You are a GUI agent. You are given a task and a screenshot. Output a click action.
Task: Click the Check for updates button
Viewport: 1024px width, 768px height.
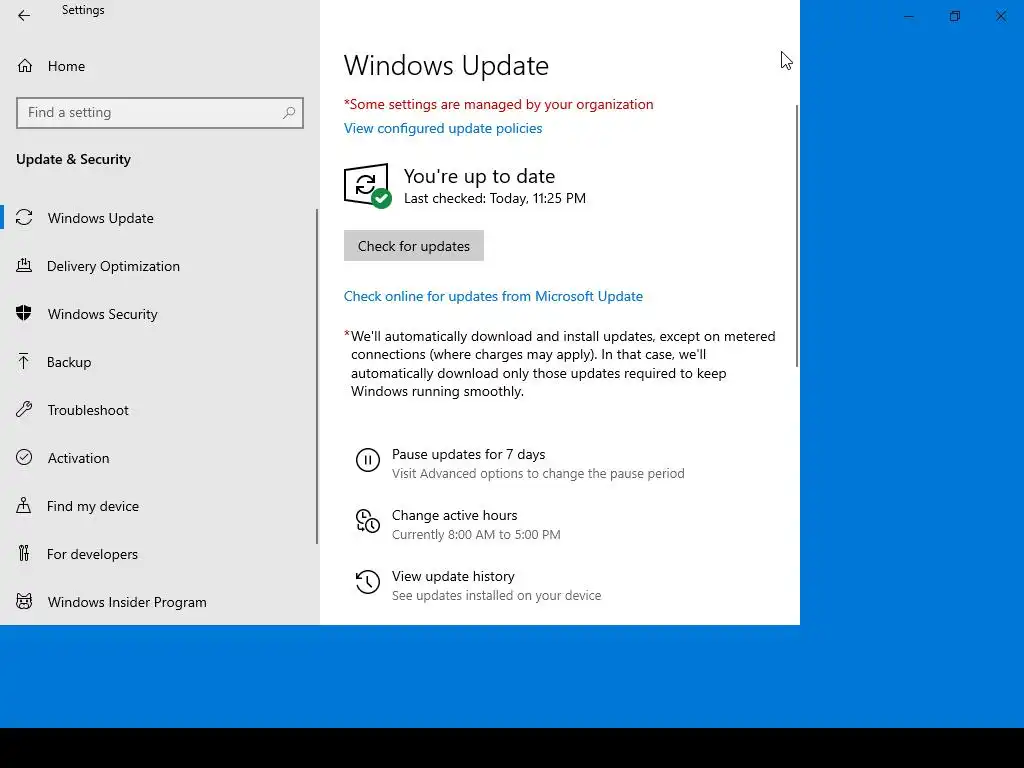(x=413, y=246)
